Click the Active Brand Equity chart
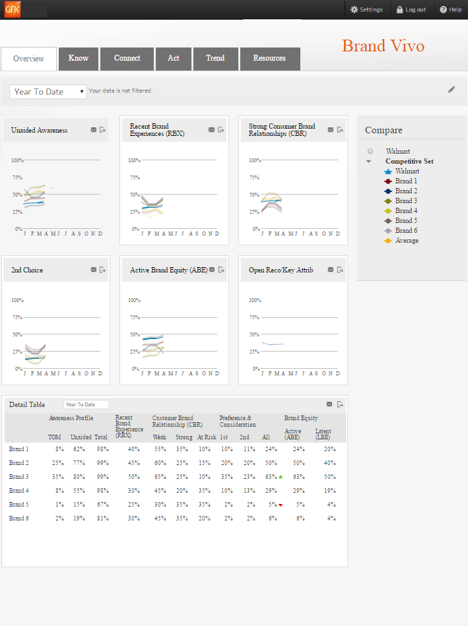468x626 pixels. pyautogui.click(x=174, y=335)
